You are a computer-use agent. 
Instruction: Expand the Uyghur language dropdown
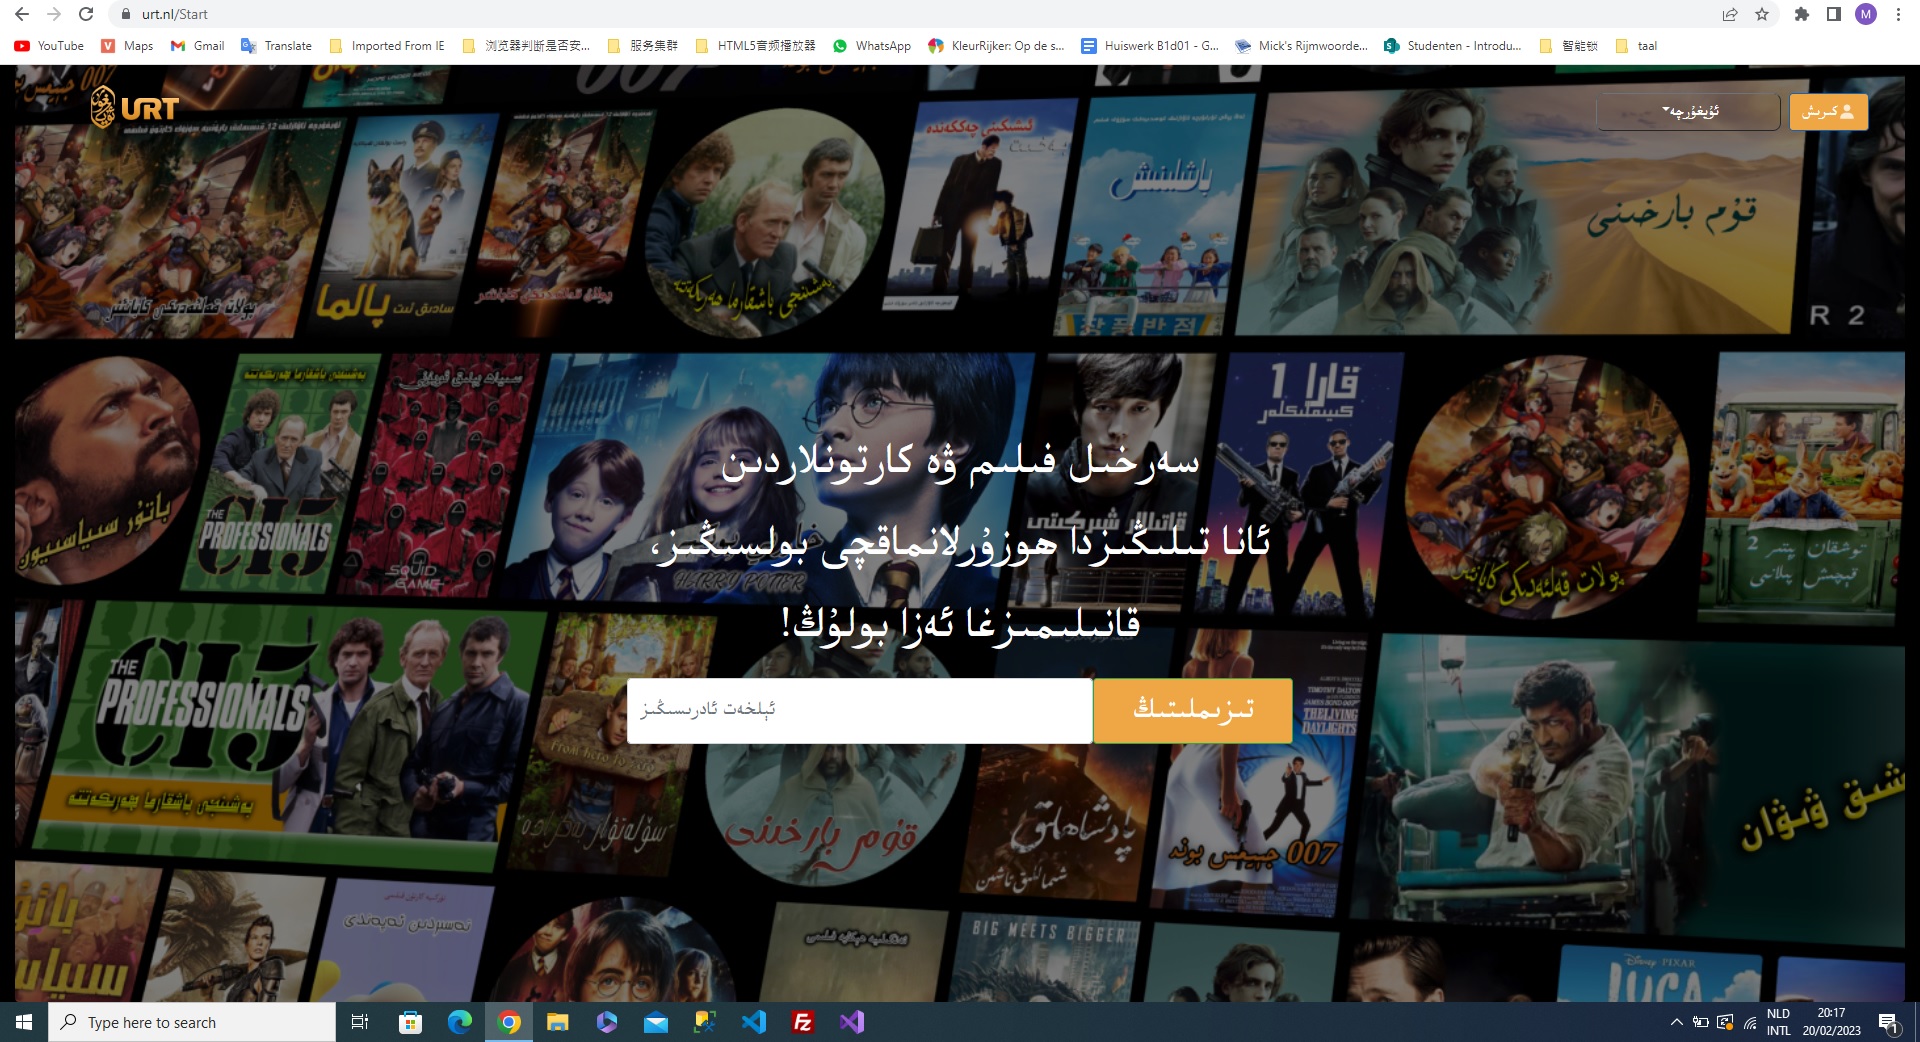pos(1688,112)
